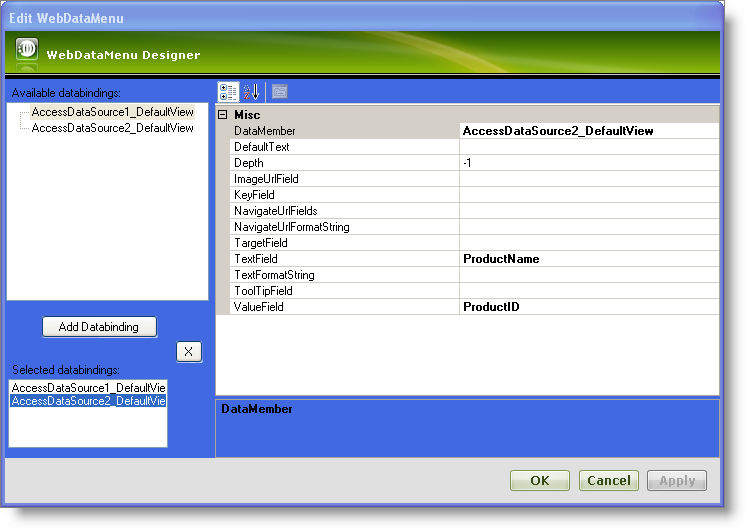Edit the DataMember property value

point(589,131)
